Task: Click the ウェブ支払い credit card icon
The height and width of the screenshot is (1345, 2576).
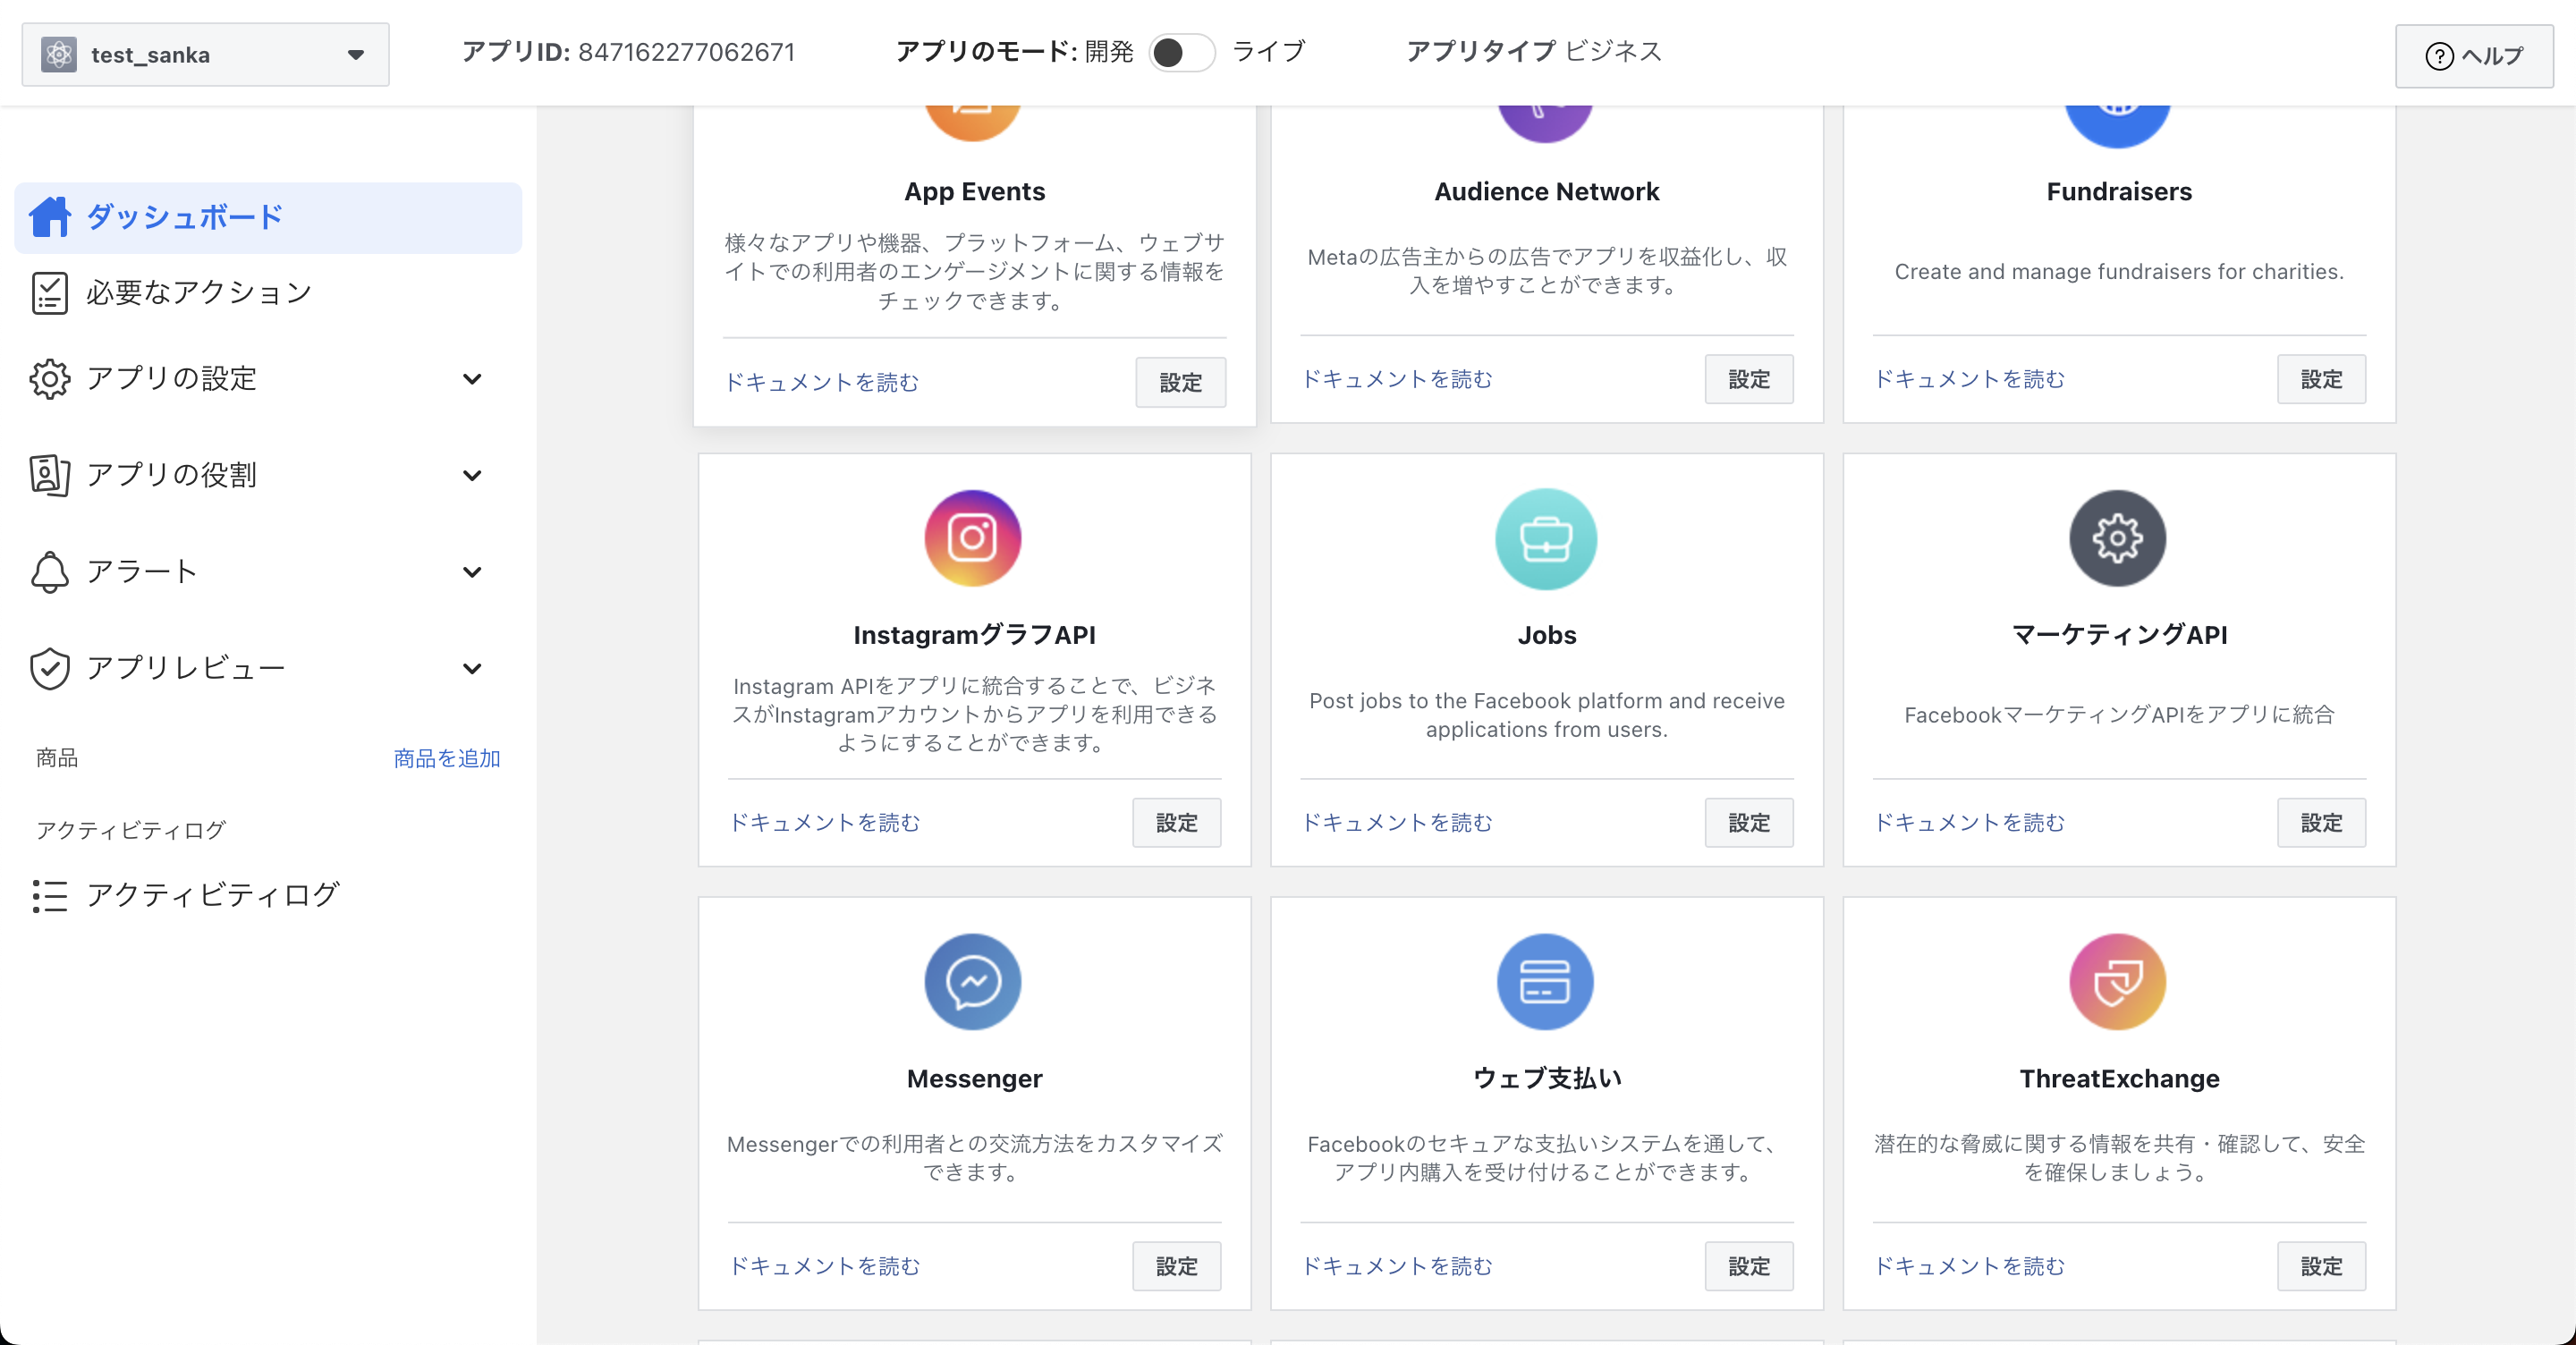Action: [x=1545, y=981]
